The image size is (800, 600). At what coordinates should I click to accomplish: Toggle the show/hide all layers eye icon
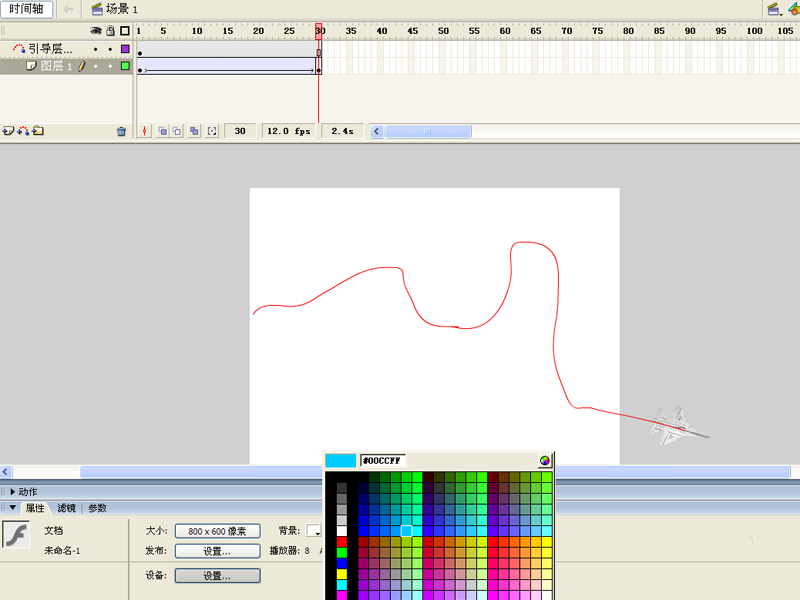tap(96, 31)
